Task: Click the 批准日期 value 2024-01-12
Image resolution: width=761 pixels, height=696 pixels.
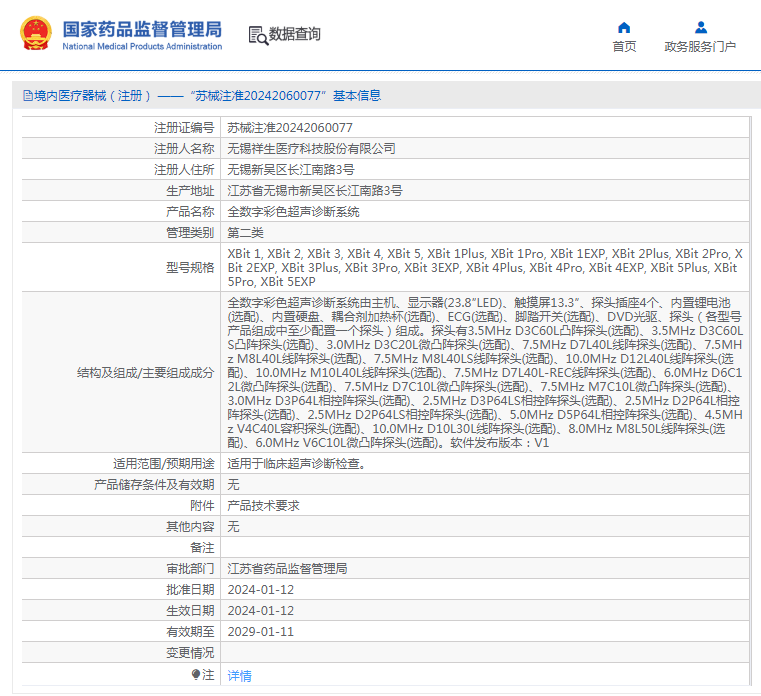Action: [x=261, y=589]
